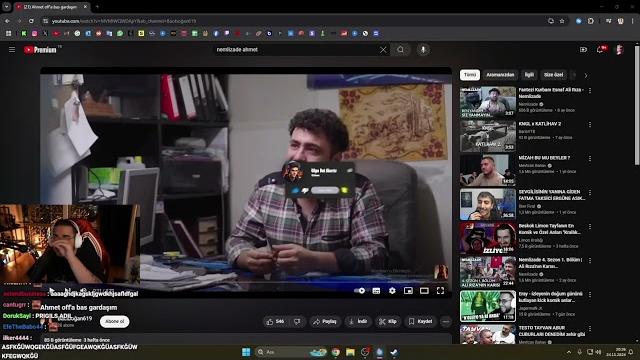
Task: Open options menu for 'SEVGİLİSİNİN YANINA GİDEN' video
Action: 590,192
